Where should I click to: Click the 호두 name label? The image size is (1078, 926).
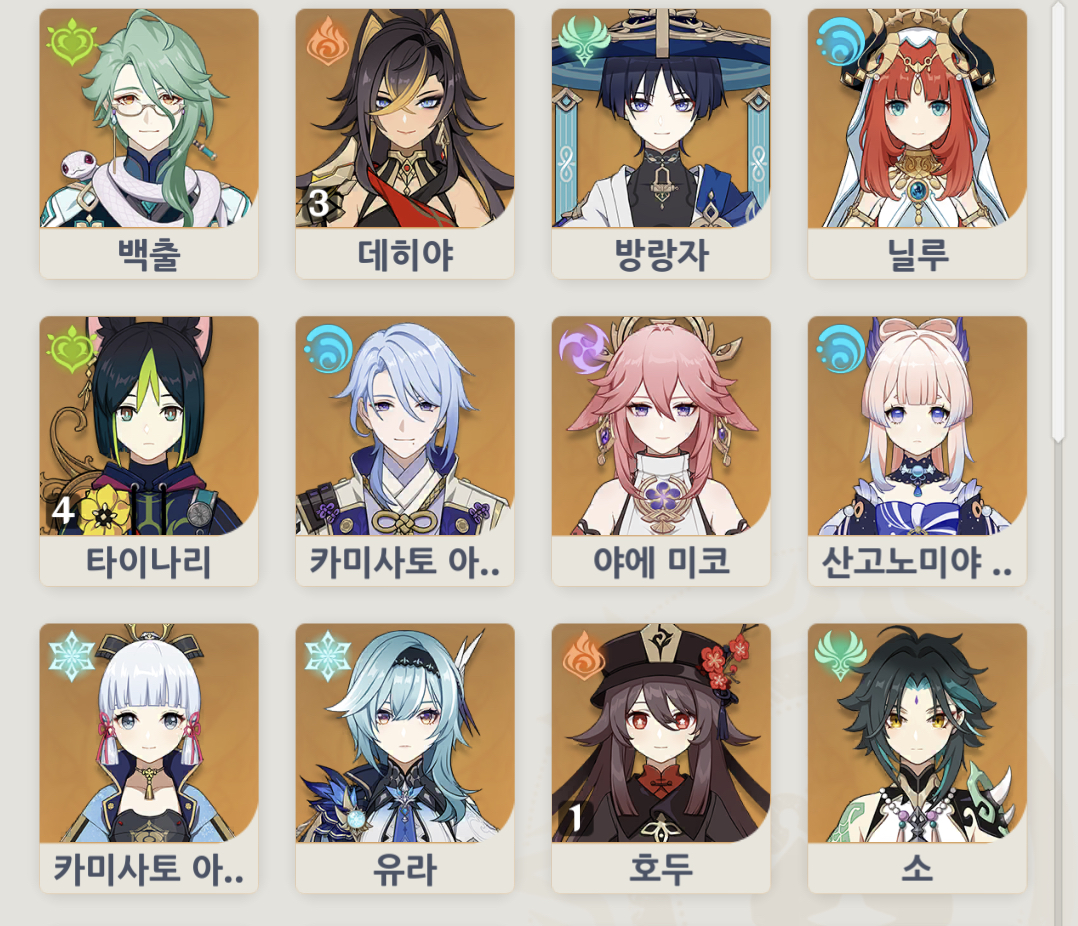pos(661,869)
